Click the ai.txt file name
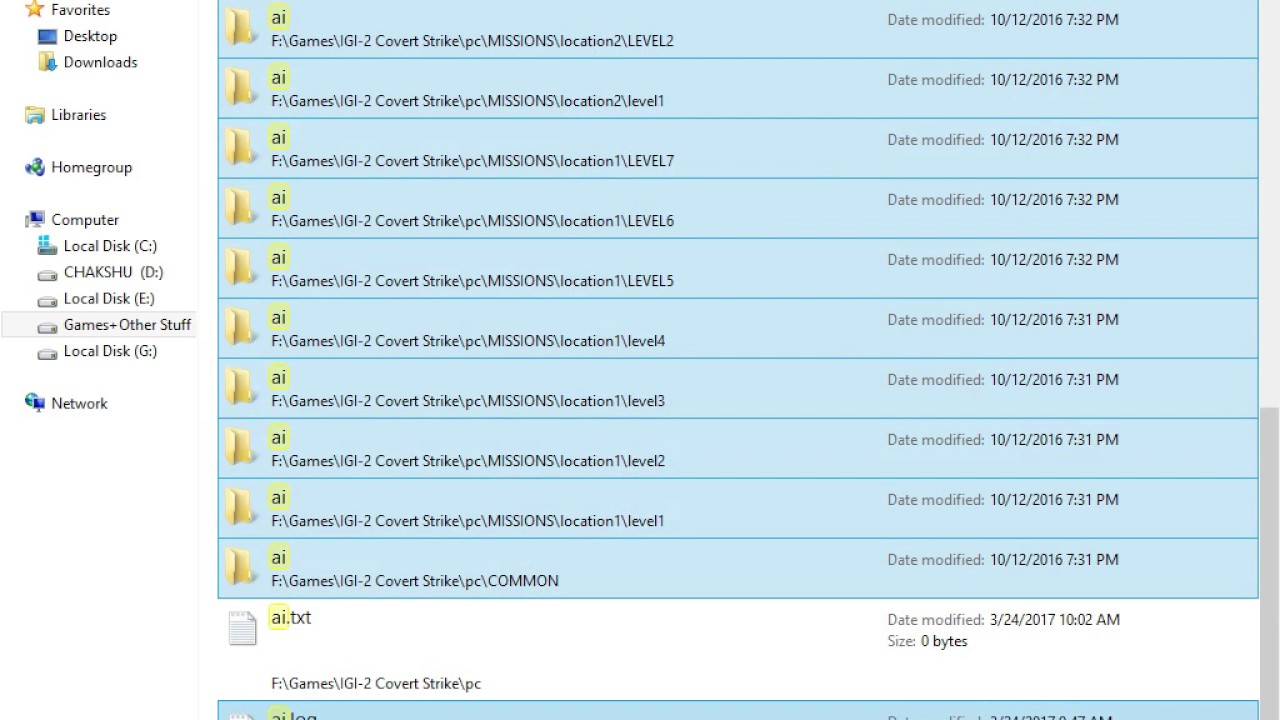1280x720 pixels. click(291, 618)
